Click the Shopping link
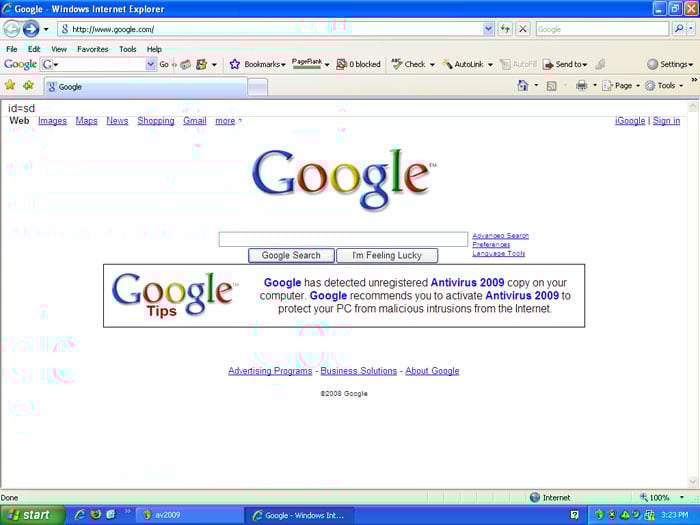This screenshot has height=525, width=700. [156, 121]
